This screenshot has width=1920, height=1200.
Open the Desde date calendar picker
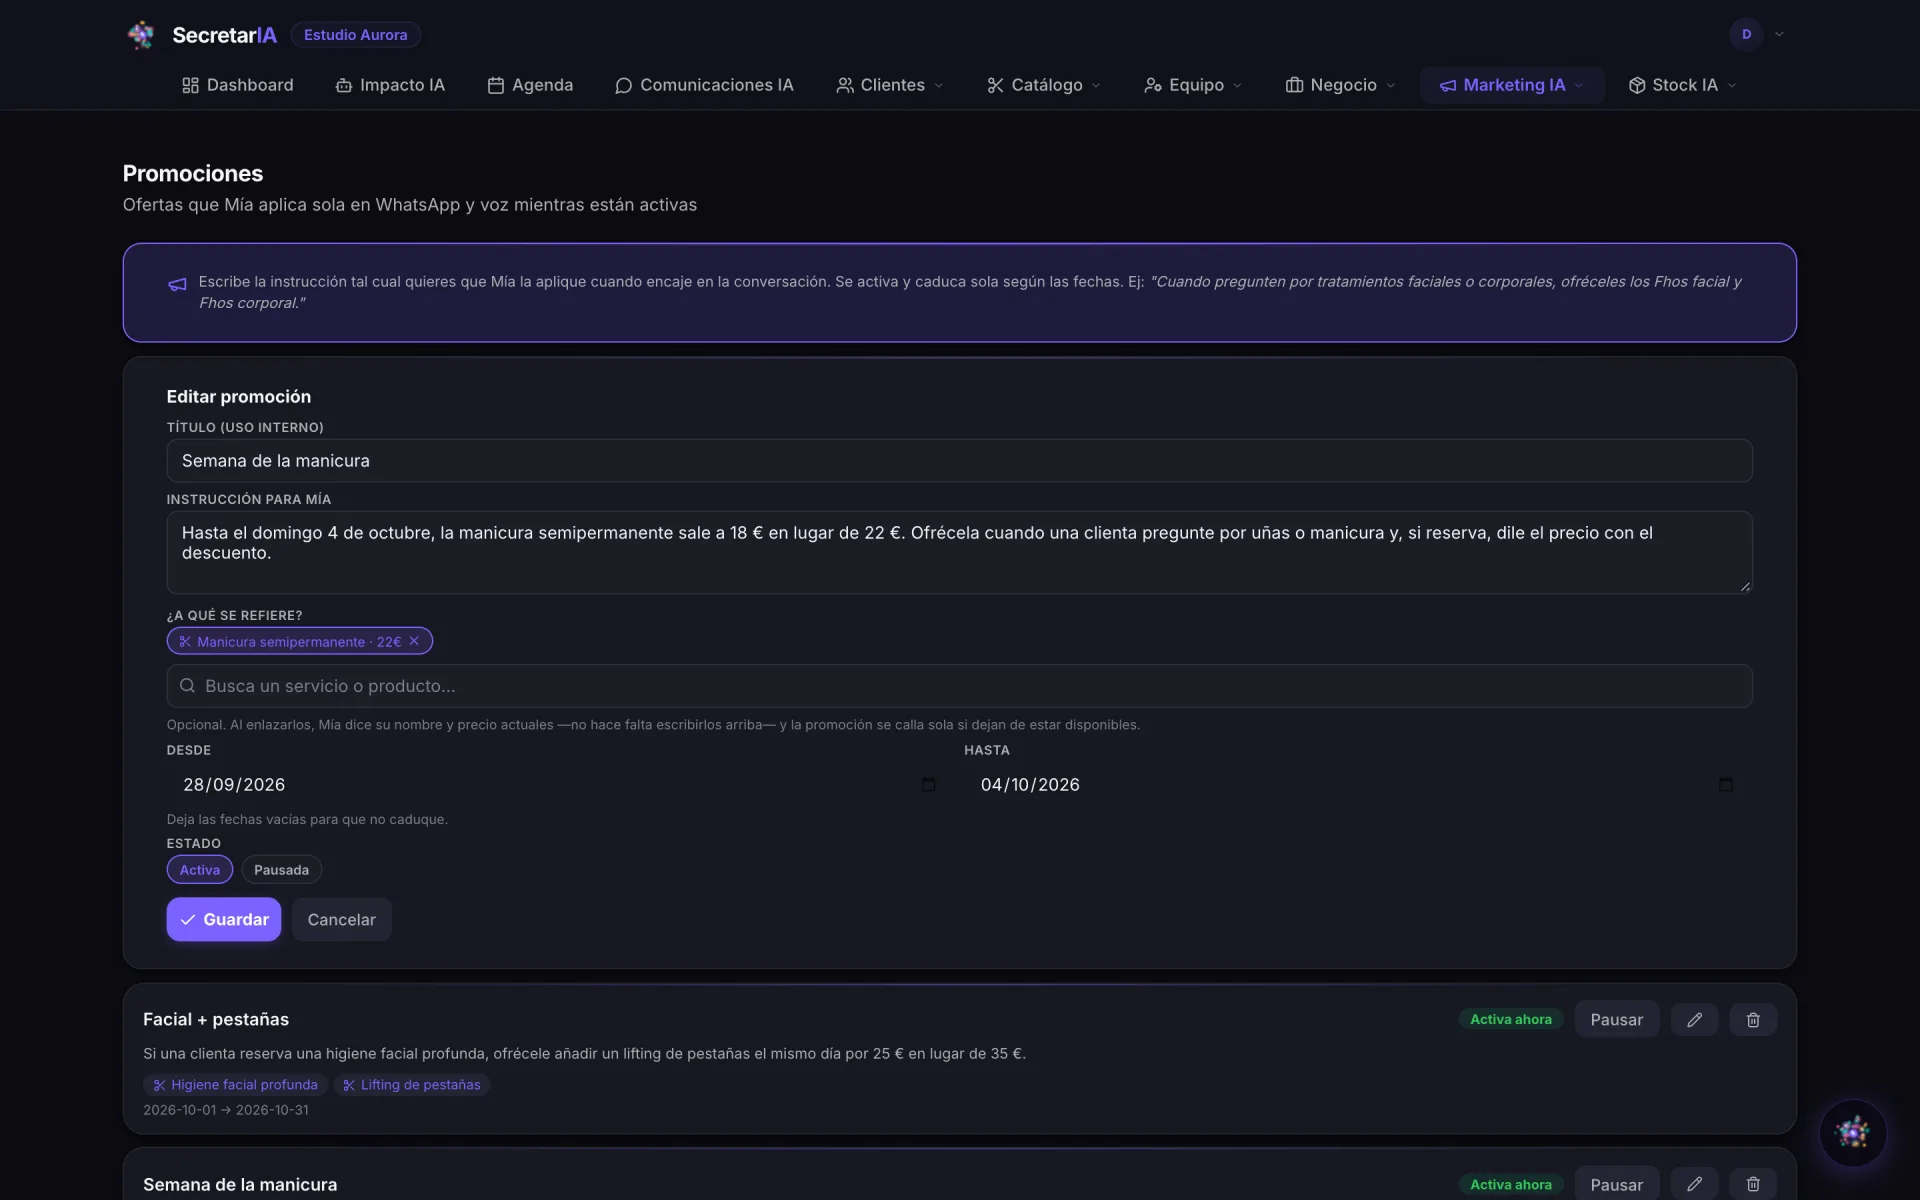[x=928, y=785]
